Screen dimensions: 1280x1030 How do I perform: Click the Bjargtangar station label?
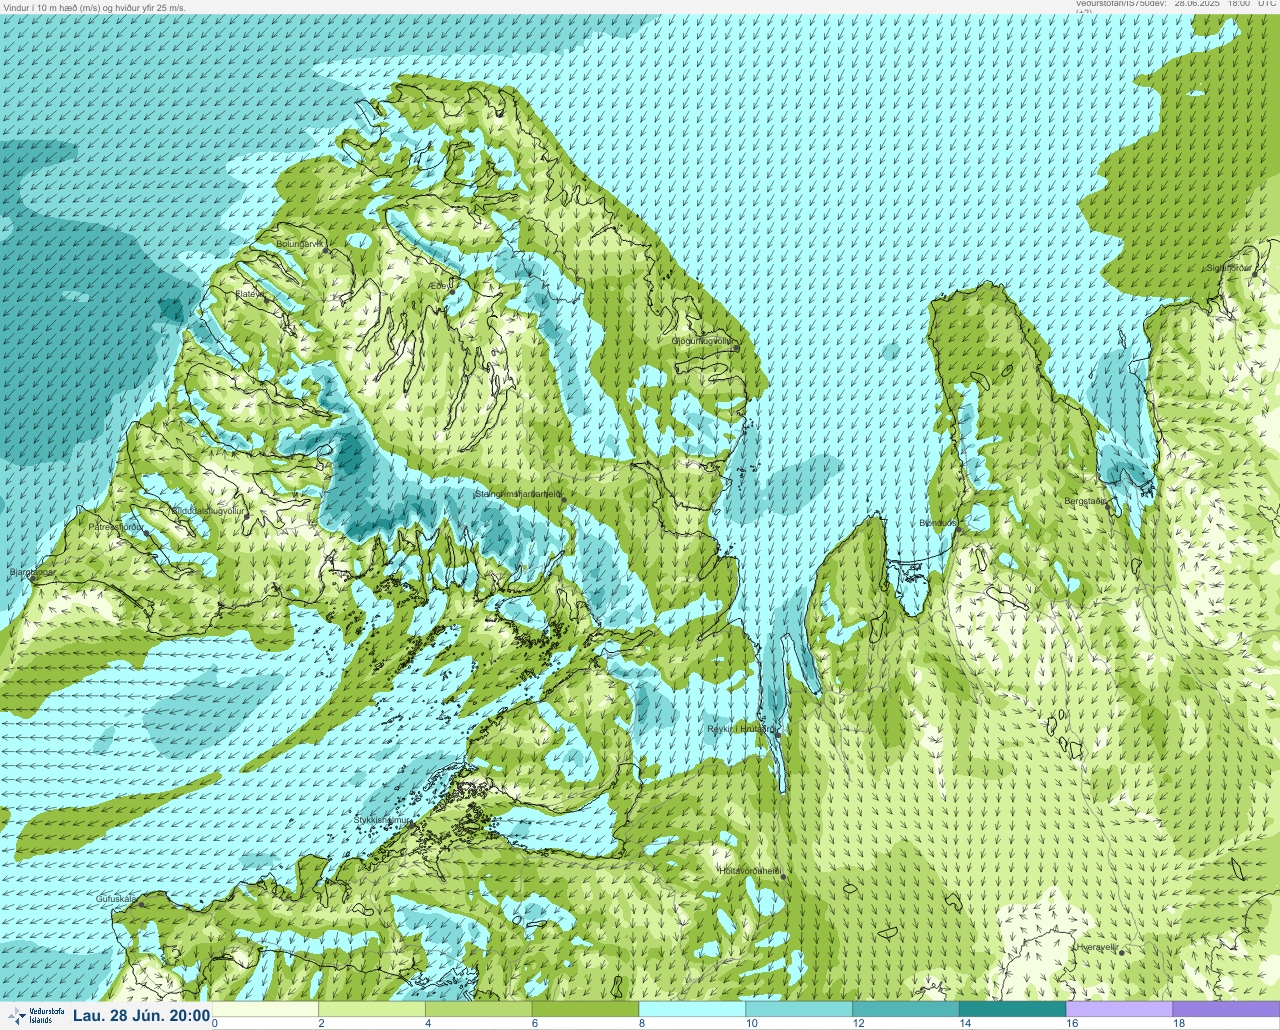pyautogui.click(x=31, y=572)
